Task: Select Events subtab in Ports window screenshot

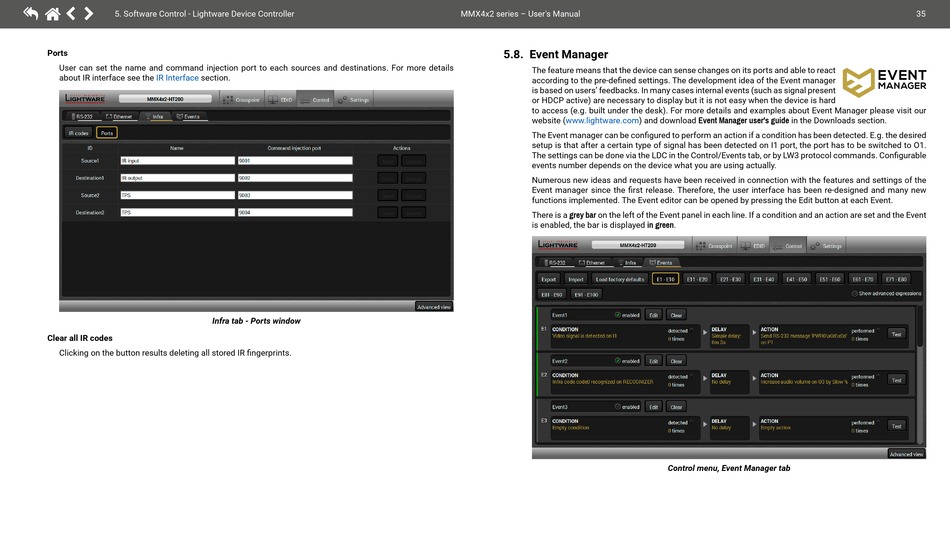Action: click(x=188, y=116)
